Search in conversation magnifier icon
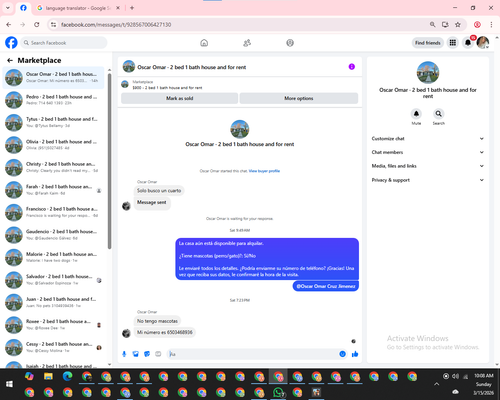 [x=439, y=114]
